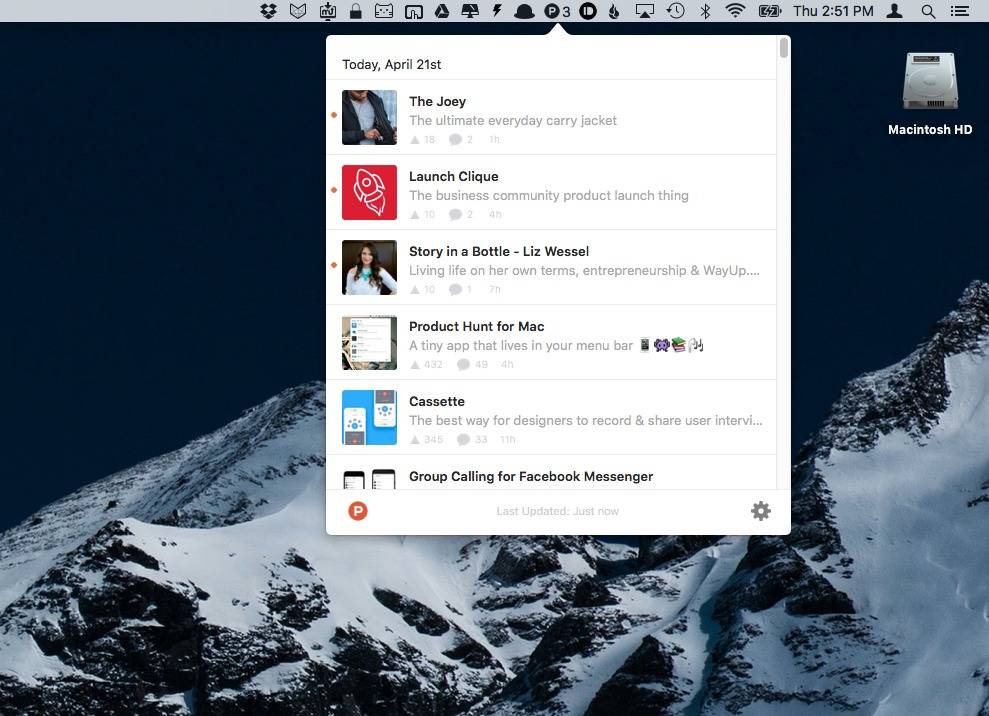
Task: Click the battery status icon
Action: click(770, 11)
